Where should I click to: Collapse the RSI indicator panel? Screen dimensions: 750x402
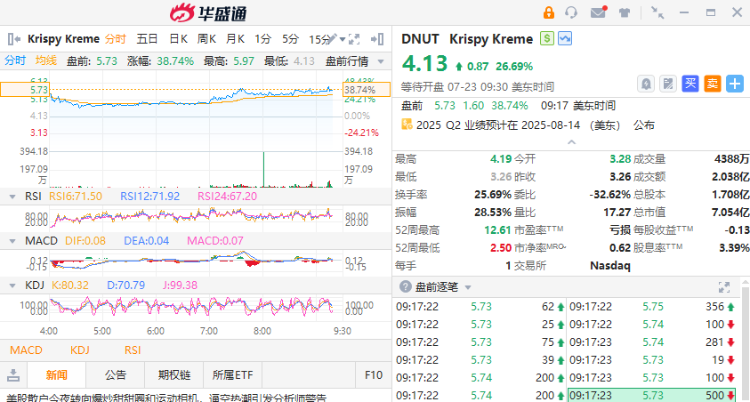[x=13, y=196]
